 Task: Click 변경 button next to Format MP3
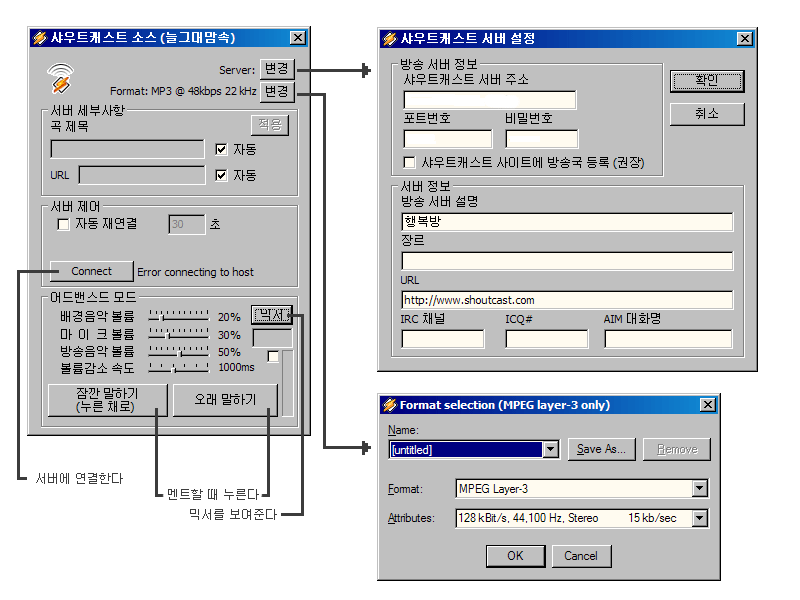277,92
